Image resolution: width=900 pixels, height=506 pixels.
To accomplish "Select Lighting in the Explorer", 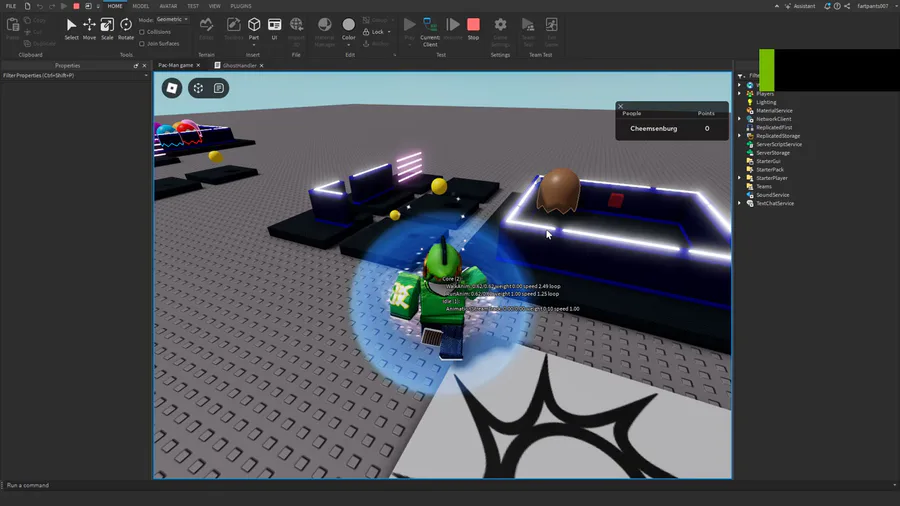I will [766, 102].
